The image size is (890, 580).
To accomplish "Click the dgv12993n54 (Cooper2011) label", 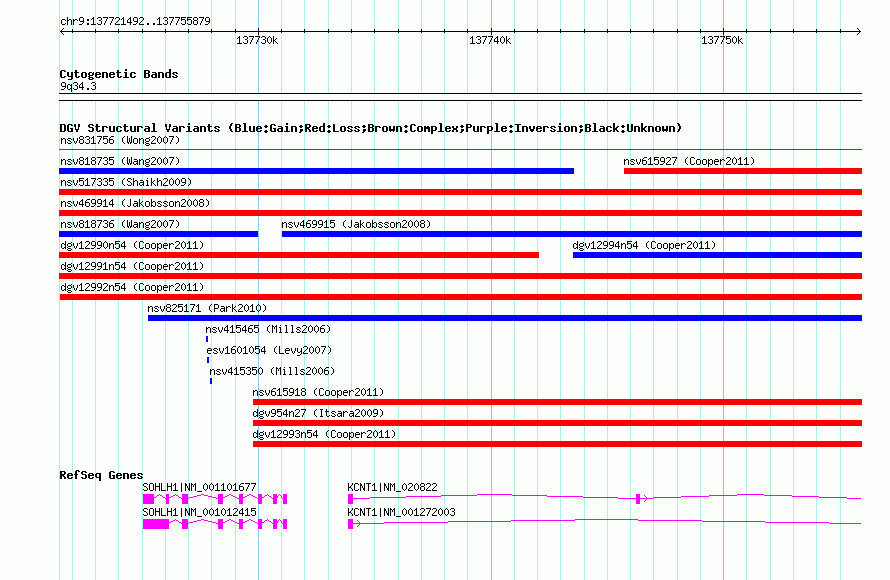I will point(324,434).
